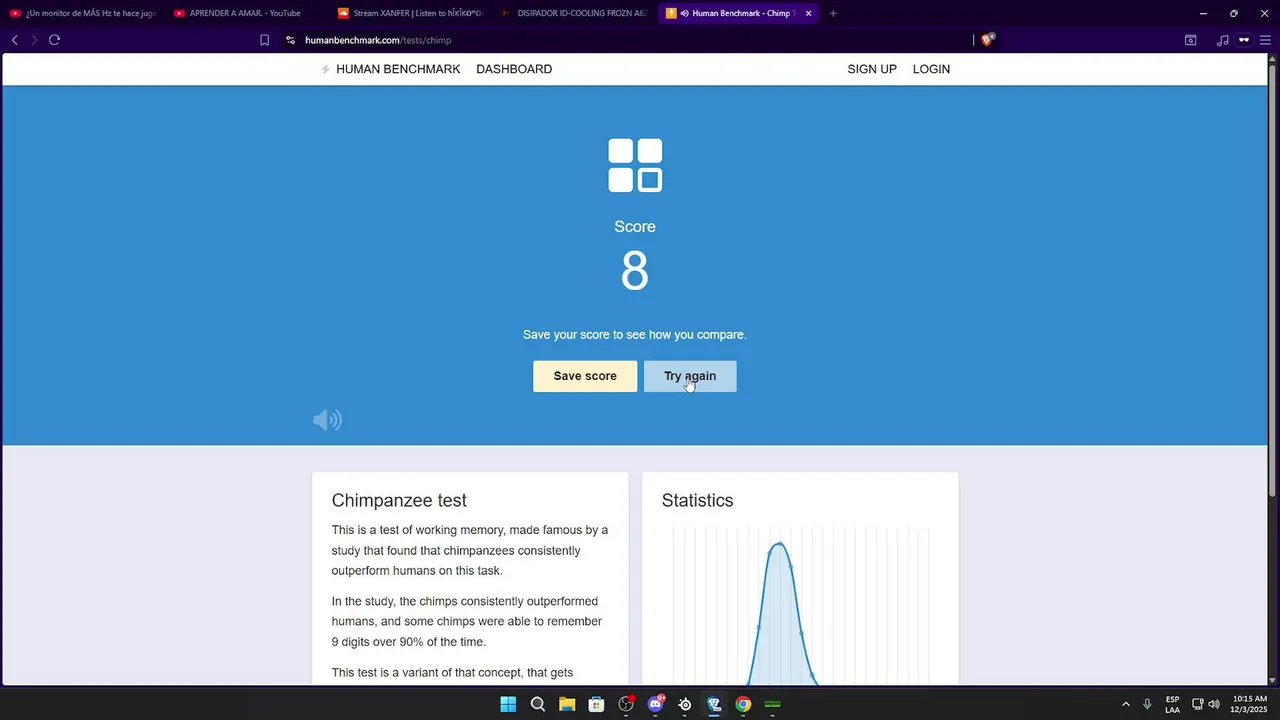The width and height of the screenshot is (1280, 720).
Task: Open the LOGIN page
Action: 931,69
